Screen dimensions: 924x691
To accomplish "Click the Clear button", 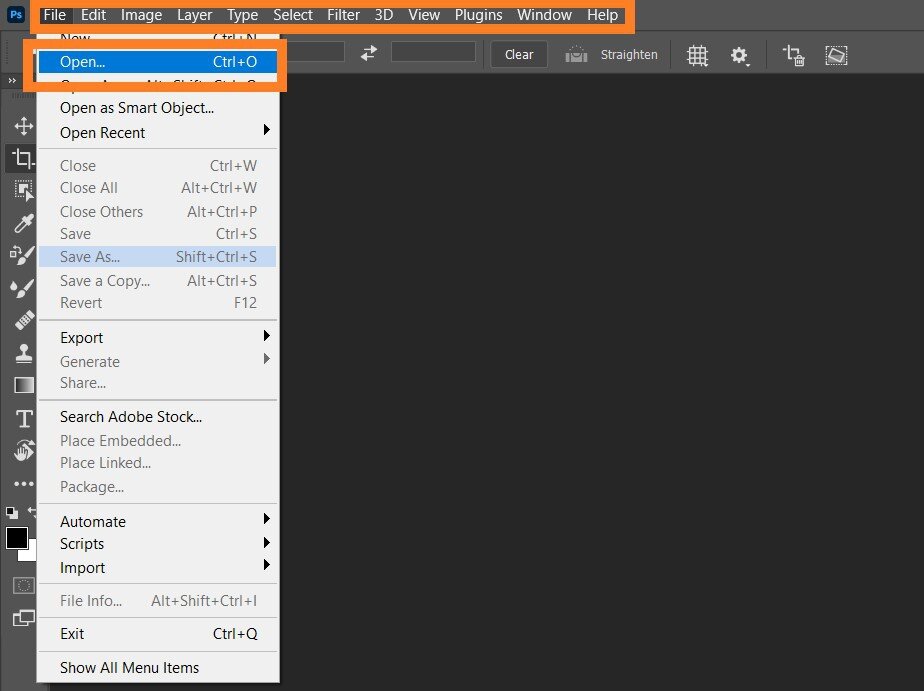I will tap(519, 55).
